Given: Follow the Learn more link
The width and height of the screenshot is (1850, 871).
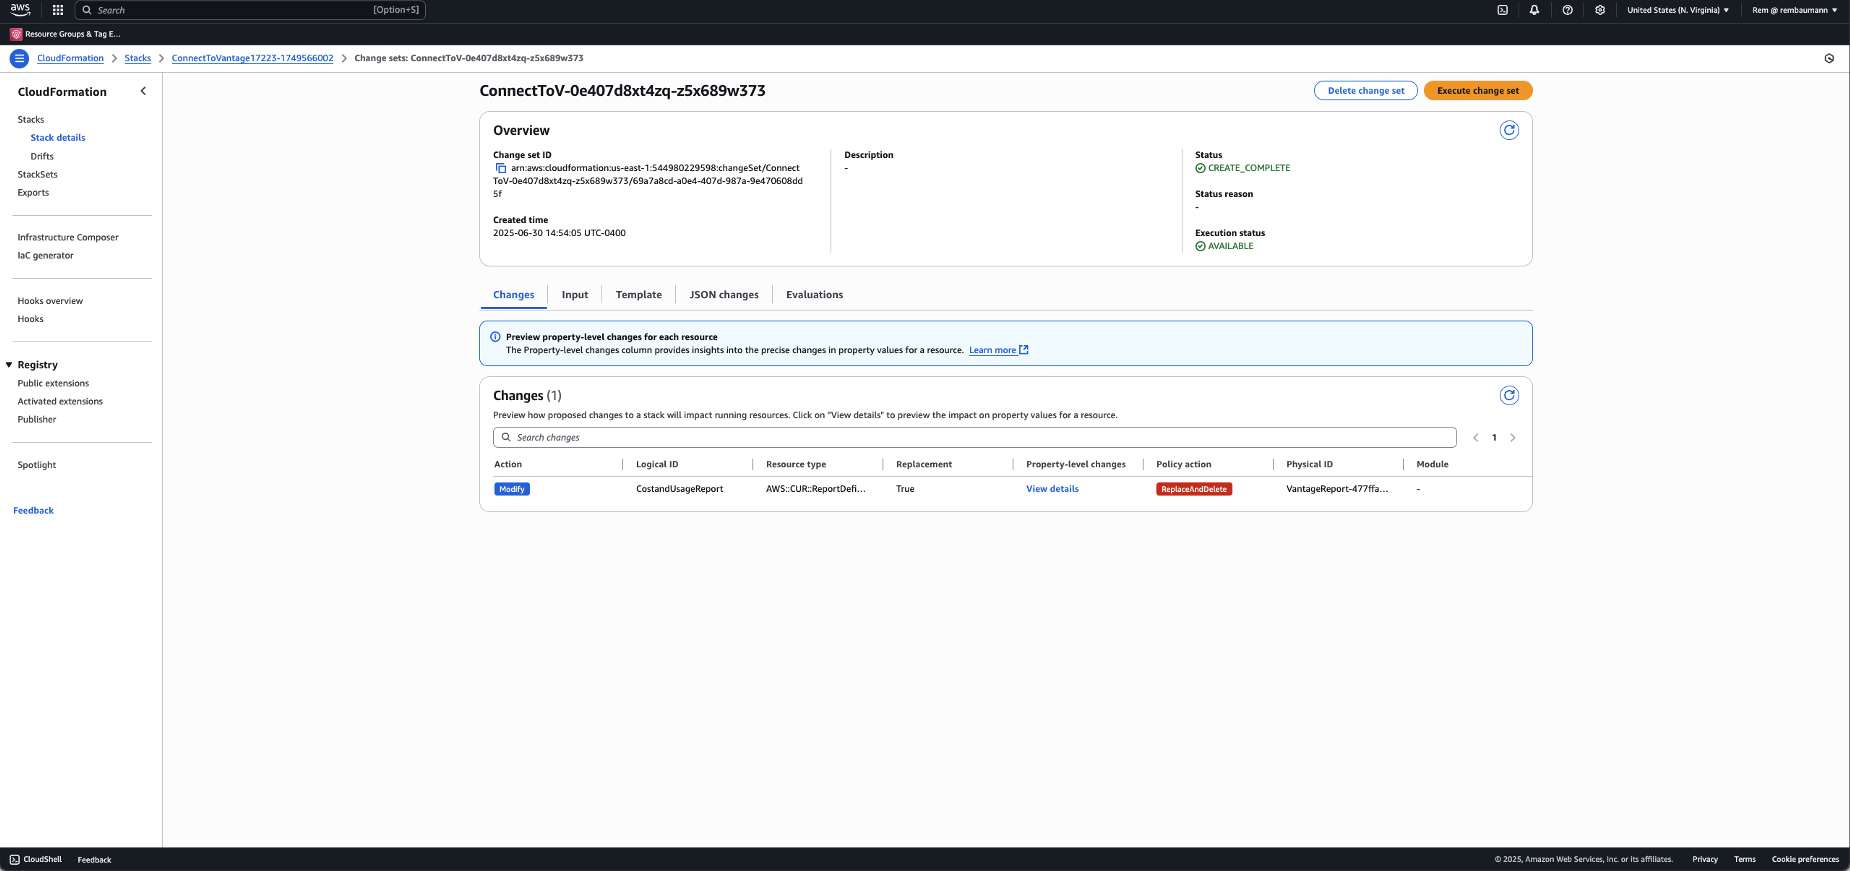Looking at the screenshot, I should (998, 350).
